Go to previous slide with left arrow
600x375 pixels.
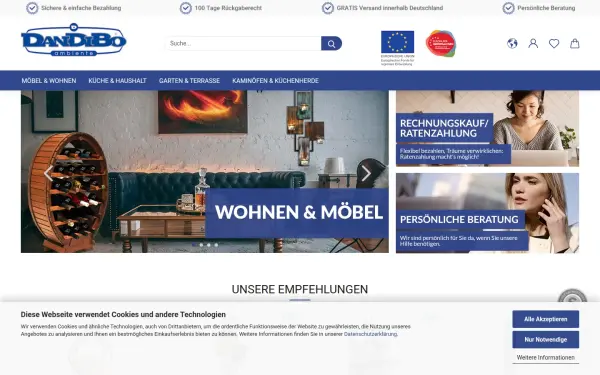49,173
